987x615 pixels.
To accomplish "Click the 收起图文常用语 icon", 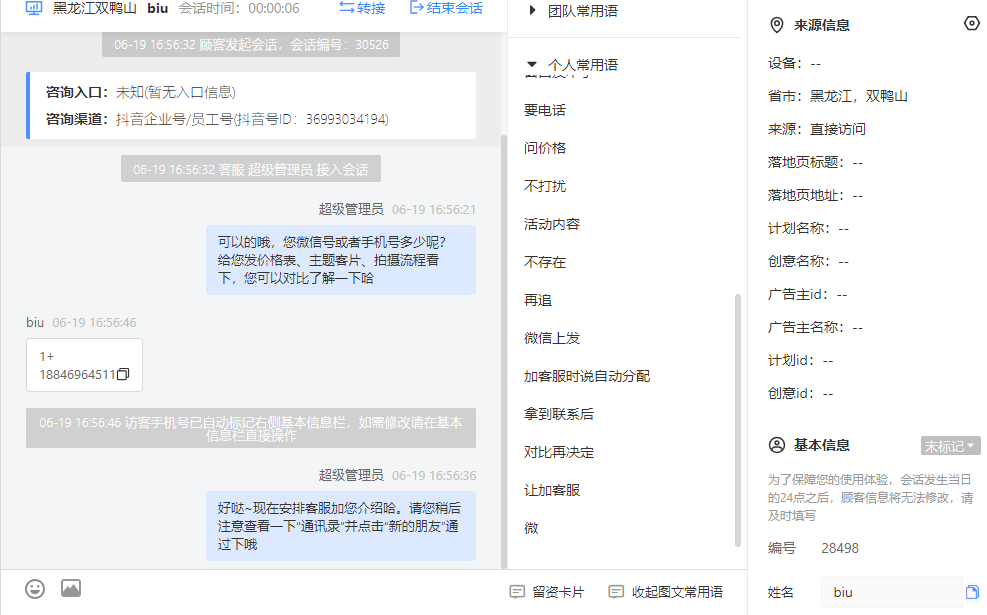I will (616, 592).
